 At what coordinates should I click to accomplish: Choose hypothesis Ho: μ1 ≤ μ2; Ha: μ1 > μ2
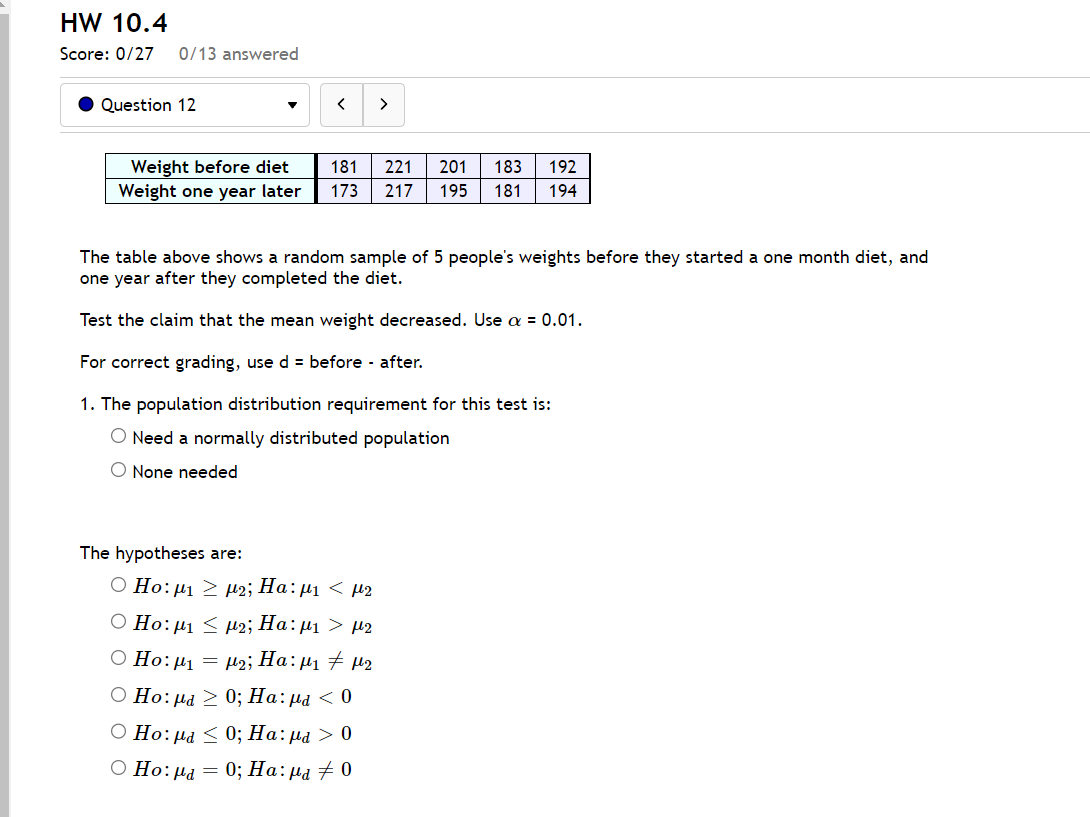[x=118, y=621]
